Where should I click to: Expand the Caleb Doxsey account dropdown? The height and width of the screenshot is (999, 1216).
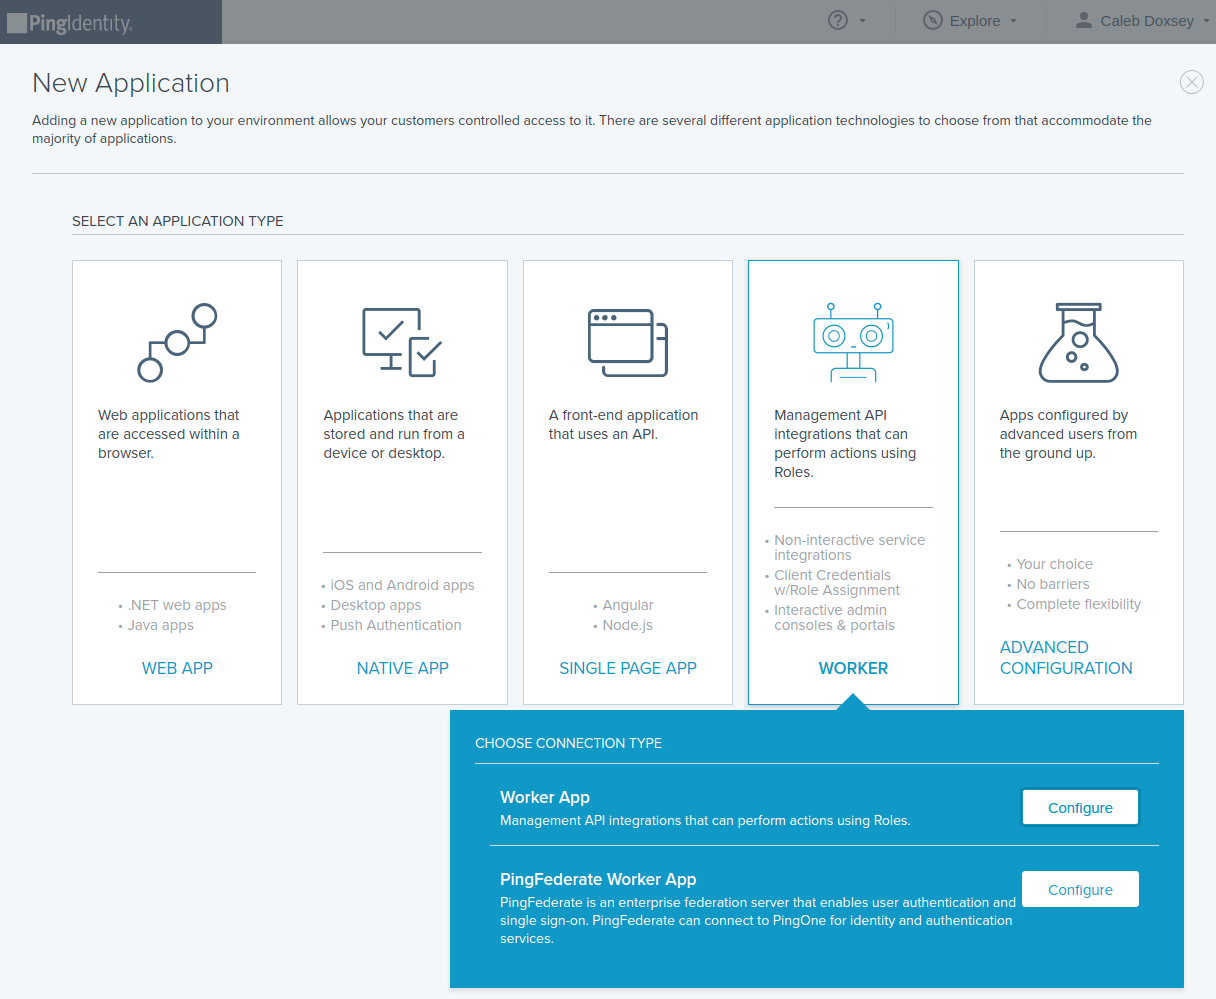[x=1148, y=21]
